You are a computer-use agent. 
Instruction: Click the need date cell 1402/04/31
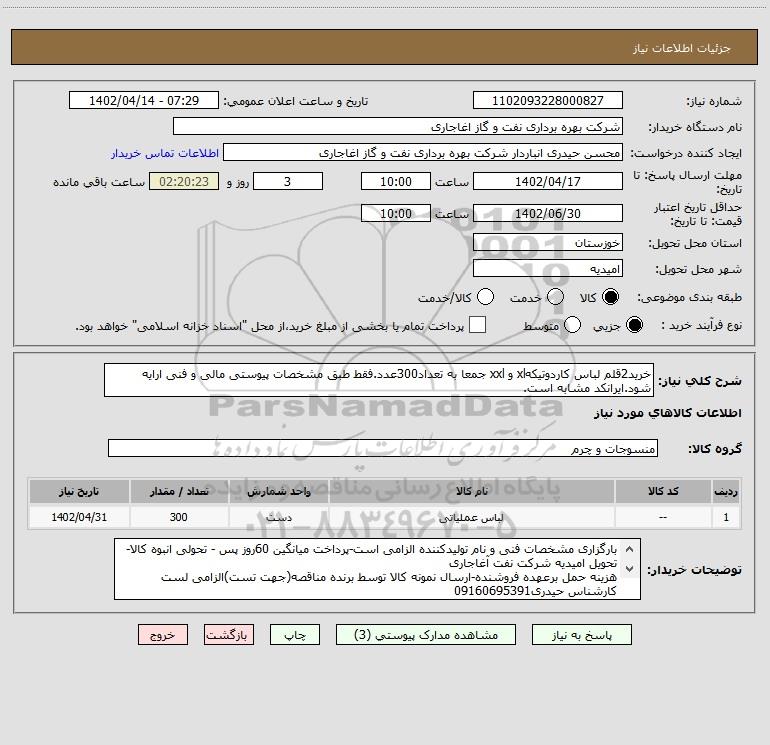79,517
